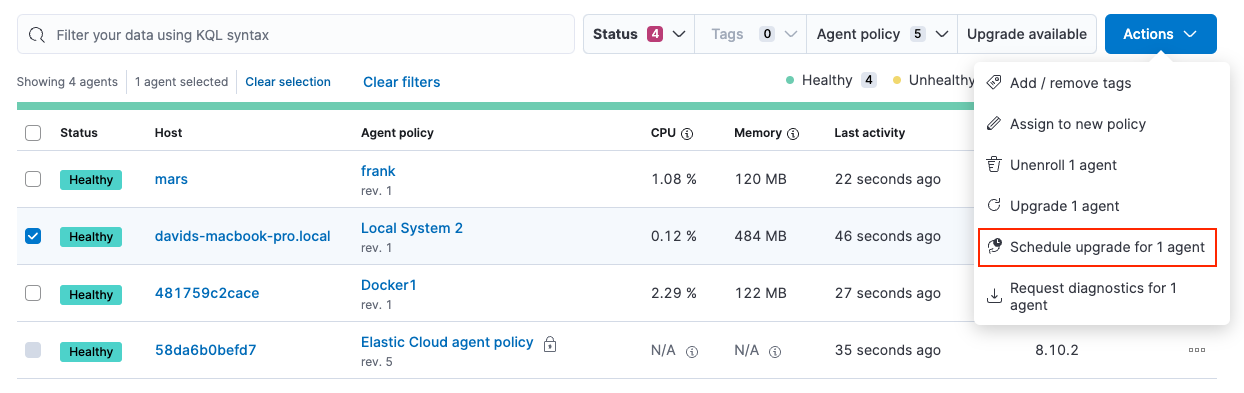Toggle the Upgrade available filter
This screenshot has width=1244, height=393.
pos(1027,34)
